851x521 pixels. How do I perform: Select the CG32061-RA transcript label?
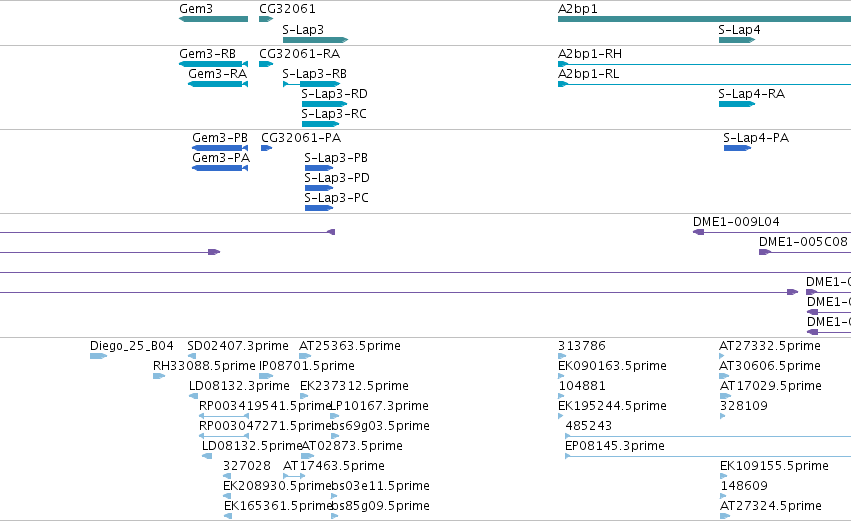(x=300, y=54)
